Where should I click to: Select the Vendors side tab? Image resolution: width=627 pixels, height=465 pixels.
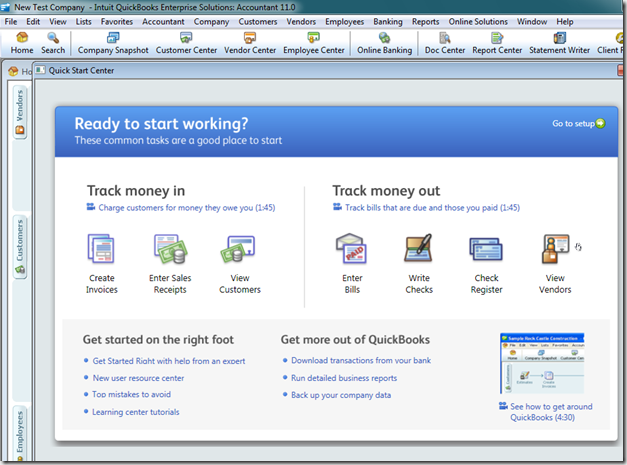click(x=20, y=112)
